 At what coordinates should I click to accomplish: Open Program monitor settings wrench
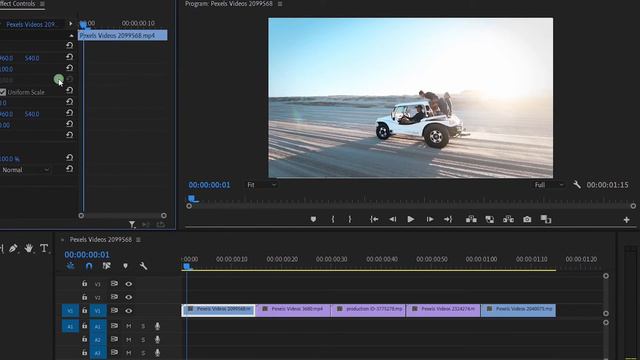tap(577, 185)
